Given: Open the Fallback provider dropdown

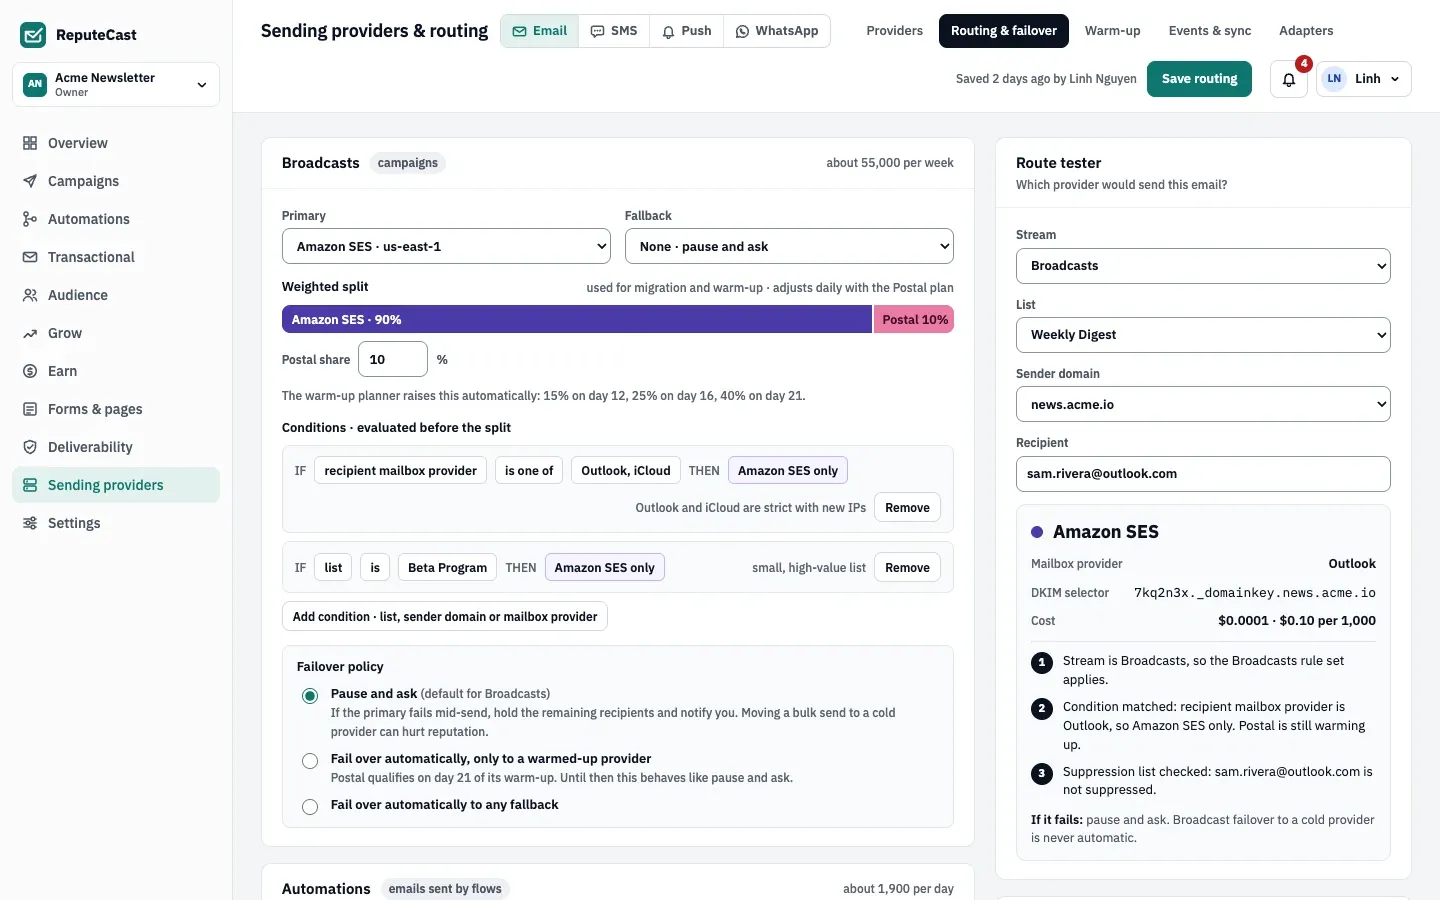Looking at the screenshot, I should (x=789, y=246).
